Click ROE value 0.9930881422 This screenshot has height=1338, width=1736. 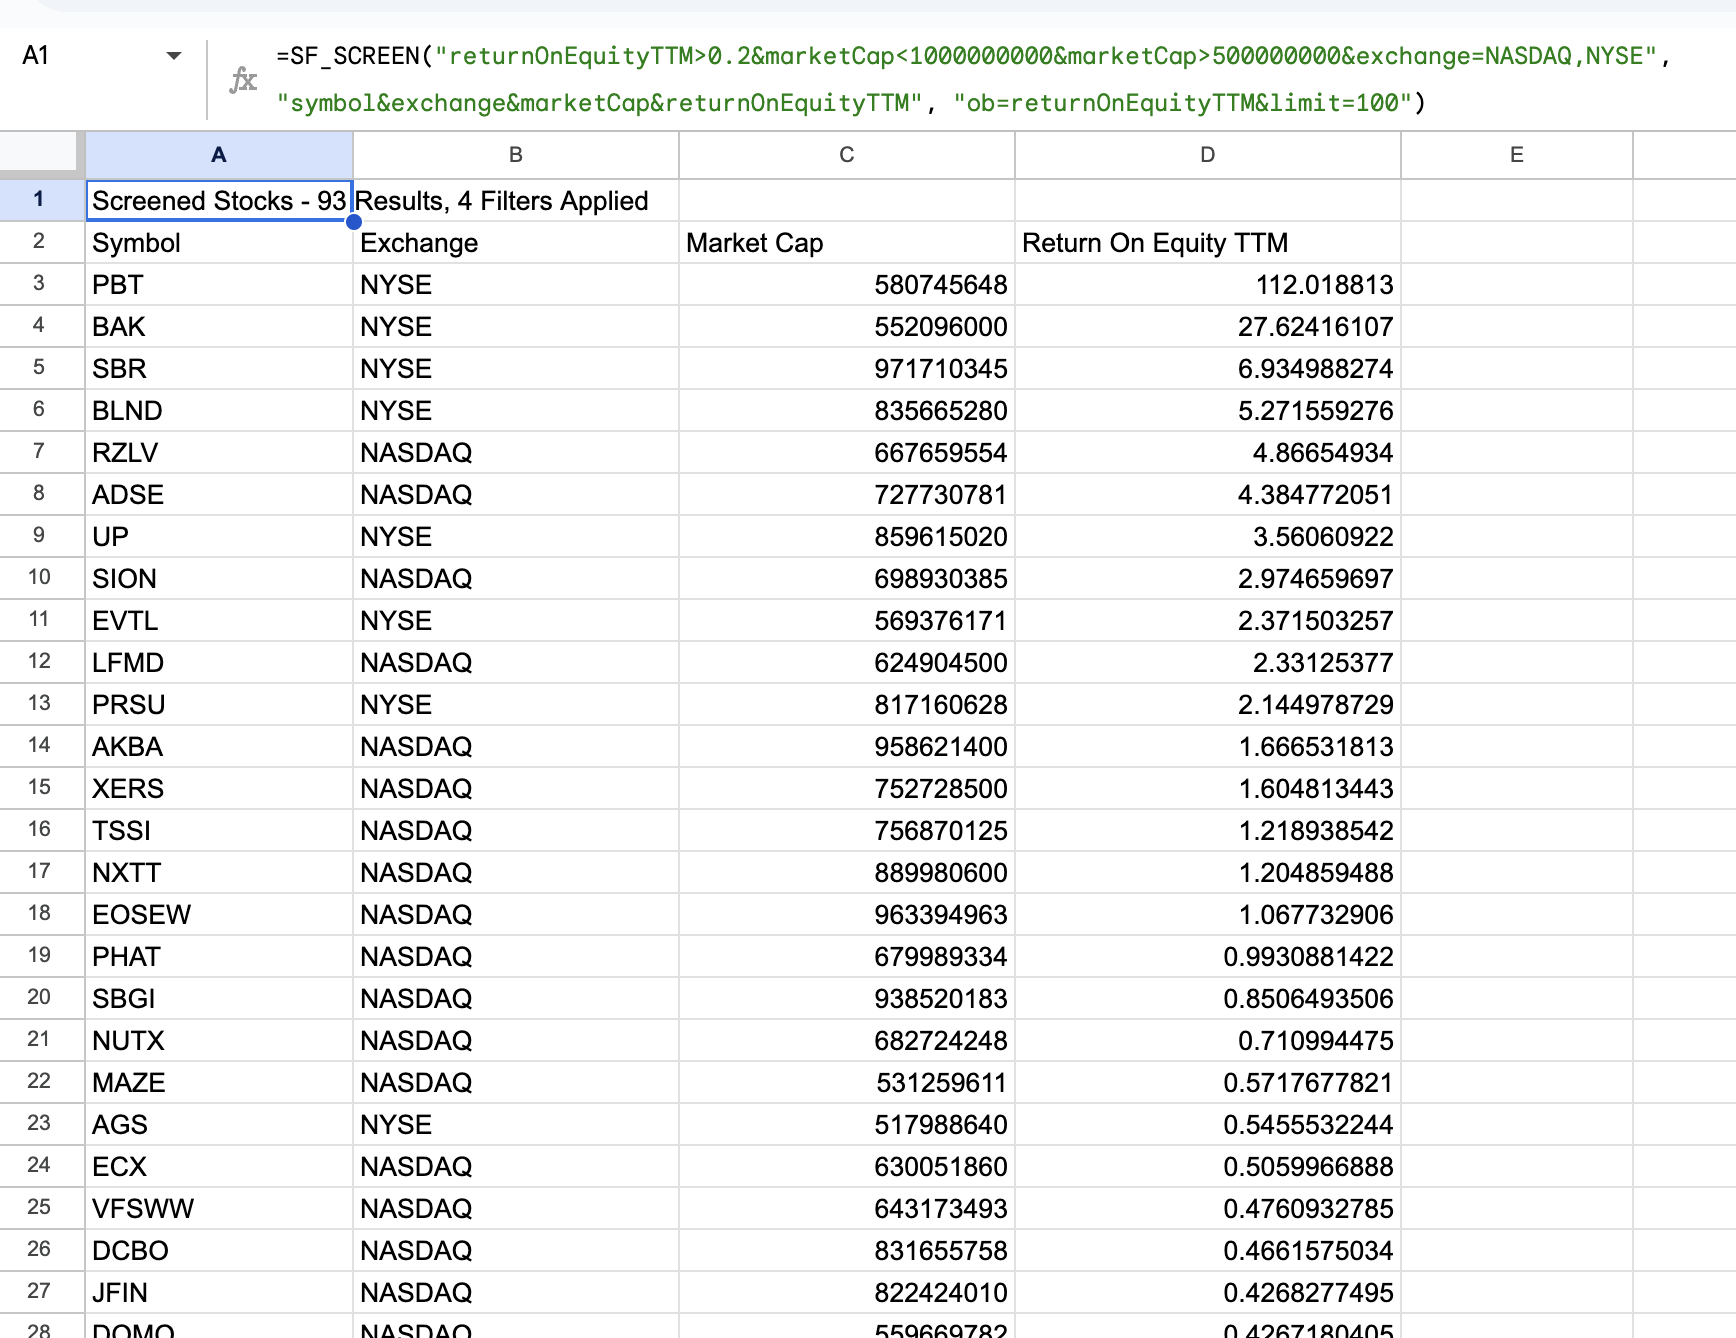1208,957
